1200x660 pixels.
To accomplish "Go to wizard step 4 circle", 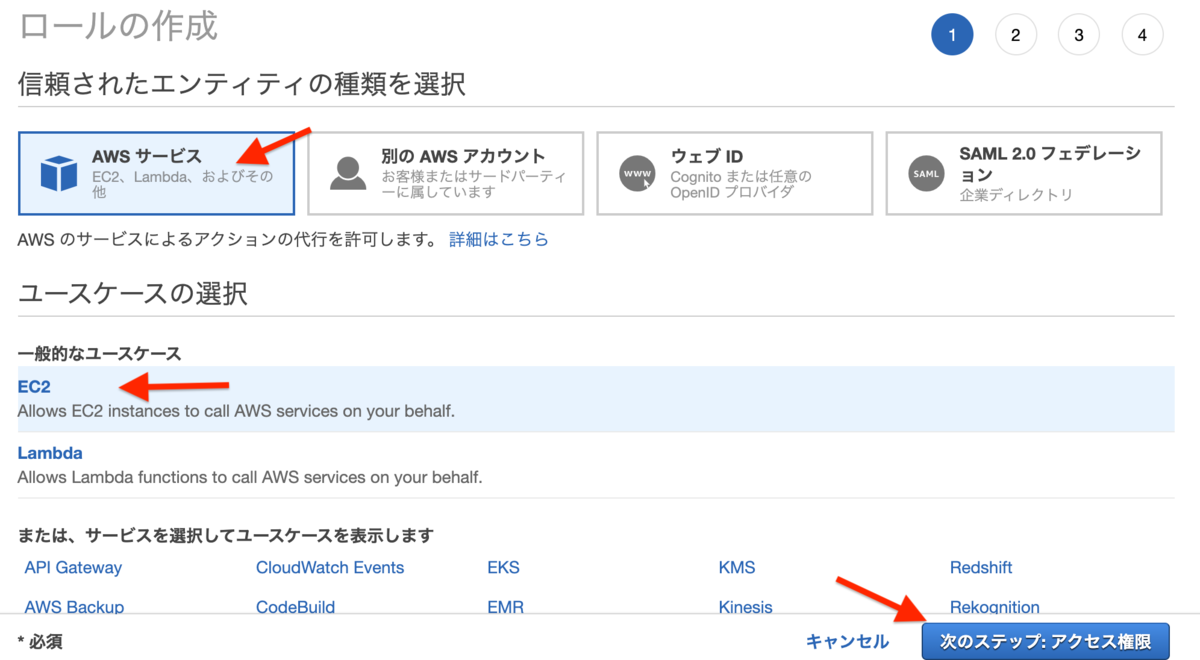I will pos(1142,35).
